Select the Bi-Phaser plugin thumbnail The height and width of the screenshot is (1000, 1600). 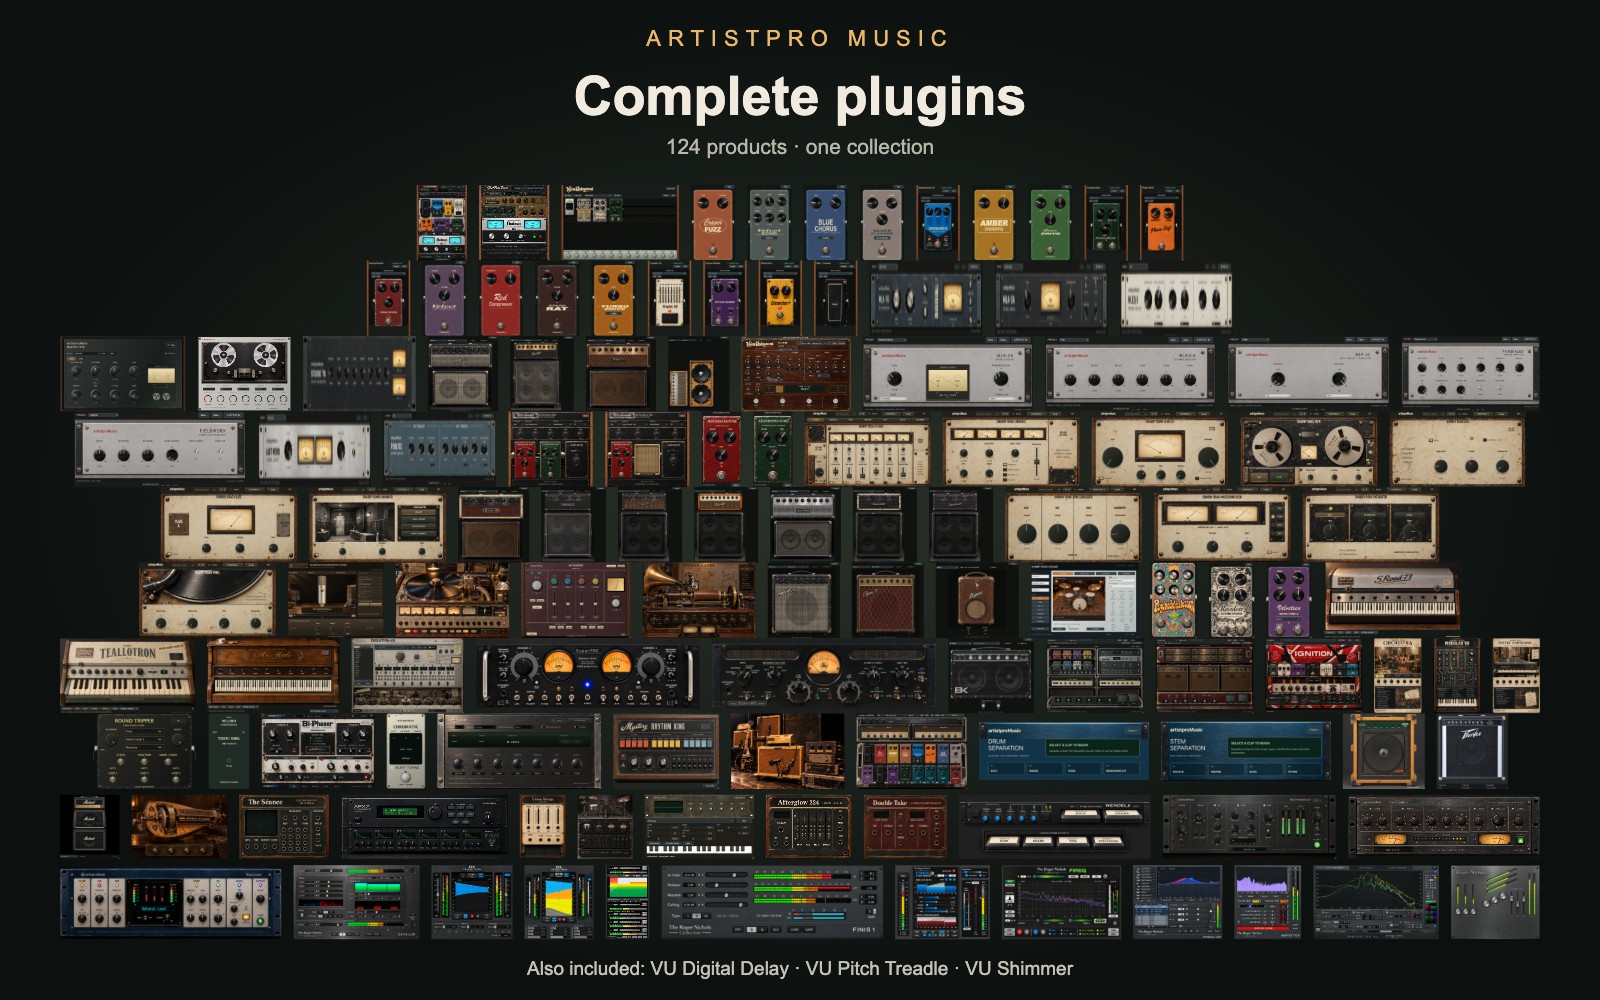pos(318,750)
